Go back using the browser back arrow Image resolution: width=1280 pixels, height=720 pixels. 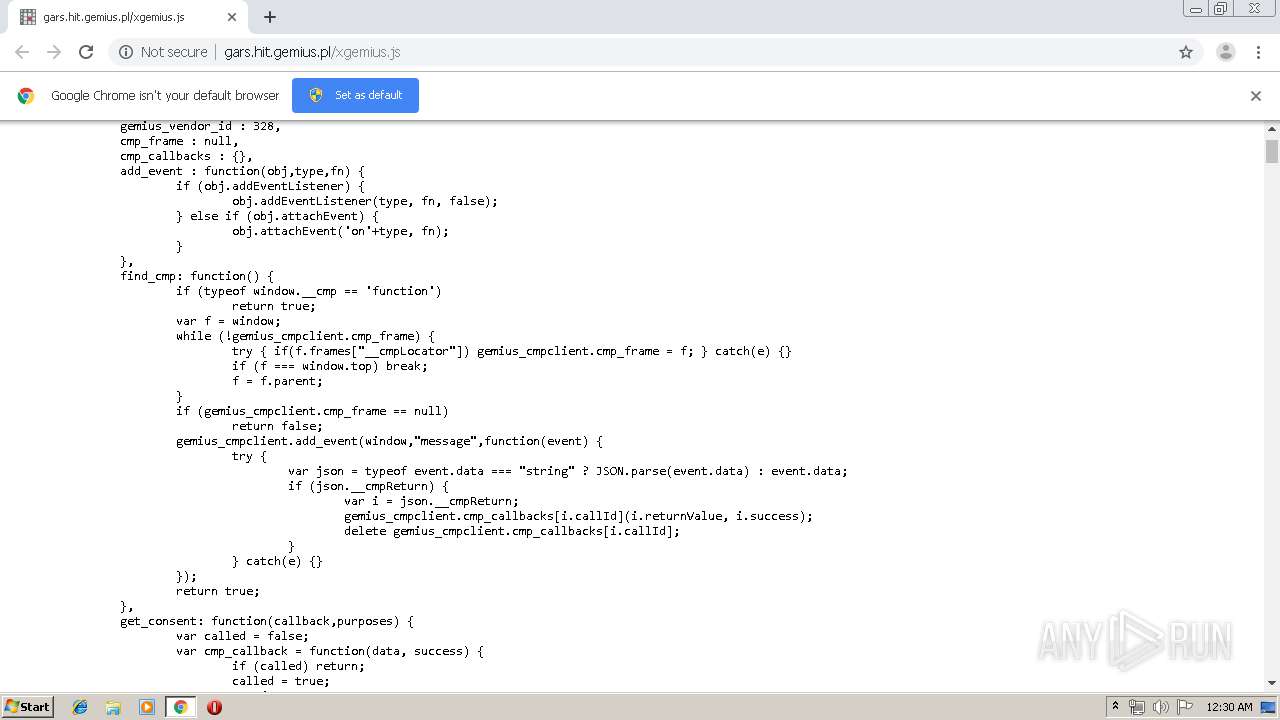22,52
